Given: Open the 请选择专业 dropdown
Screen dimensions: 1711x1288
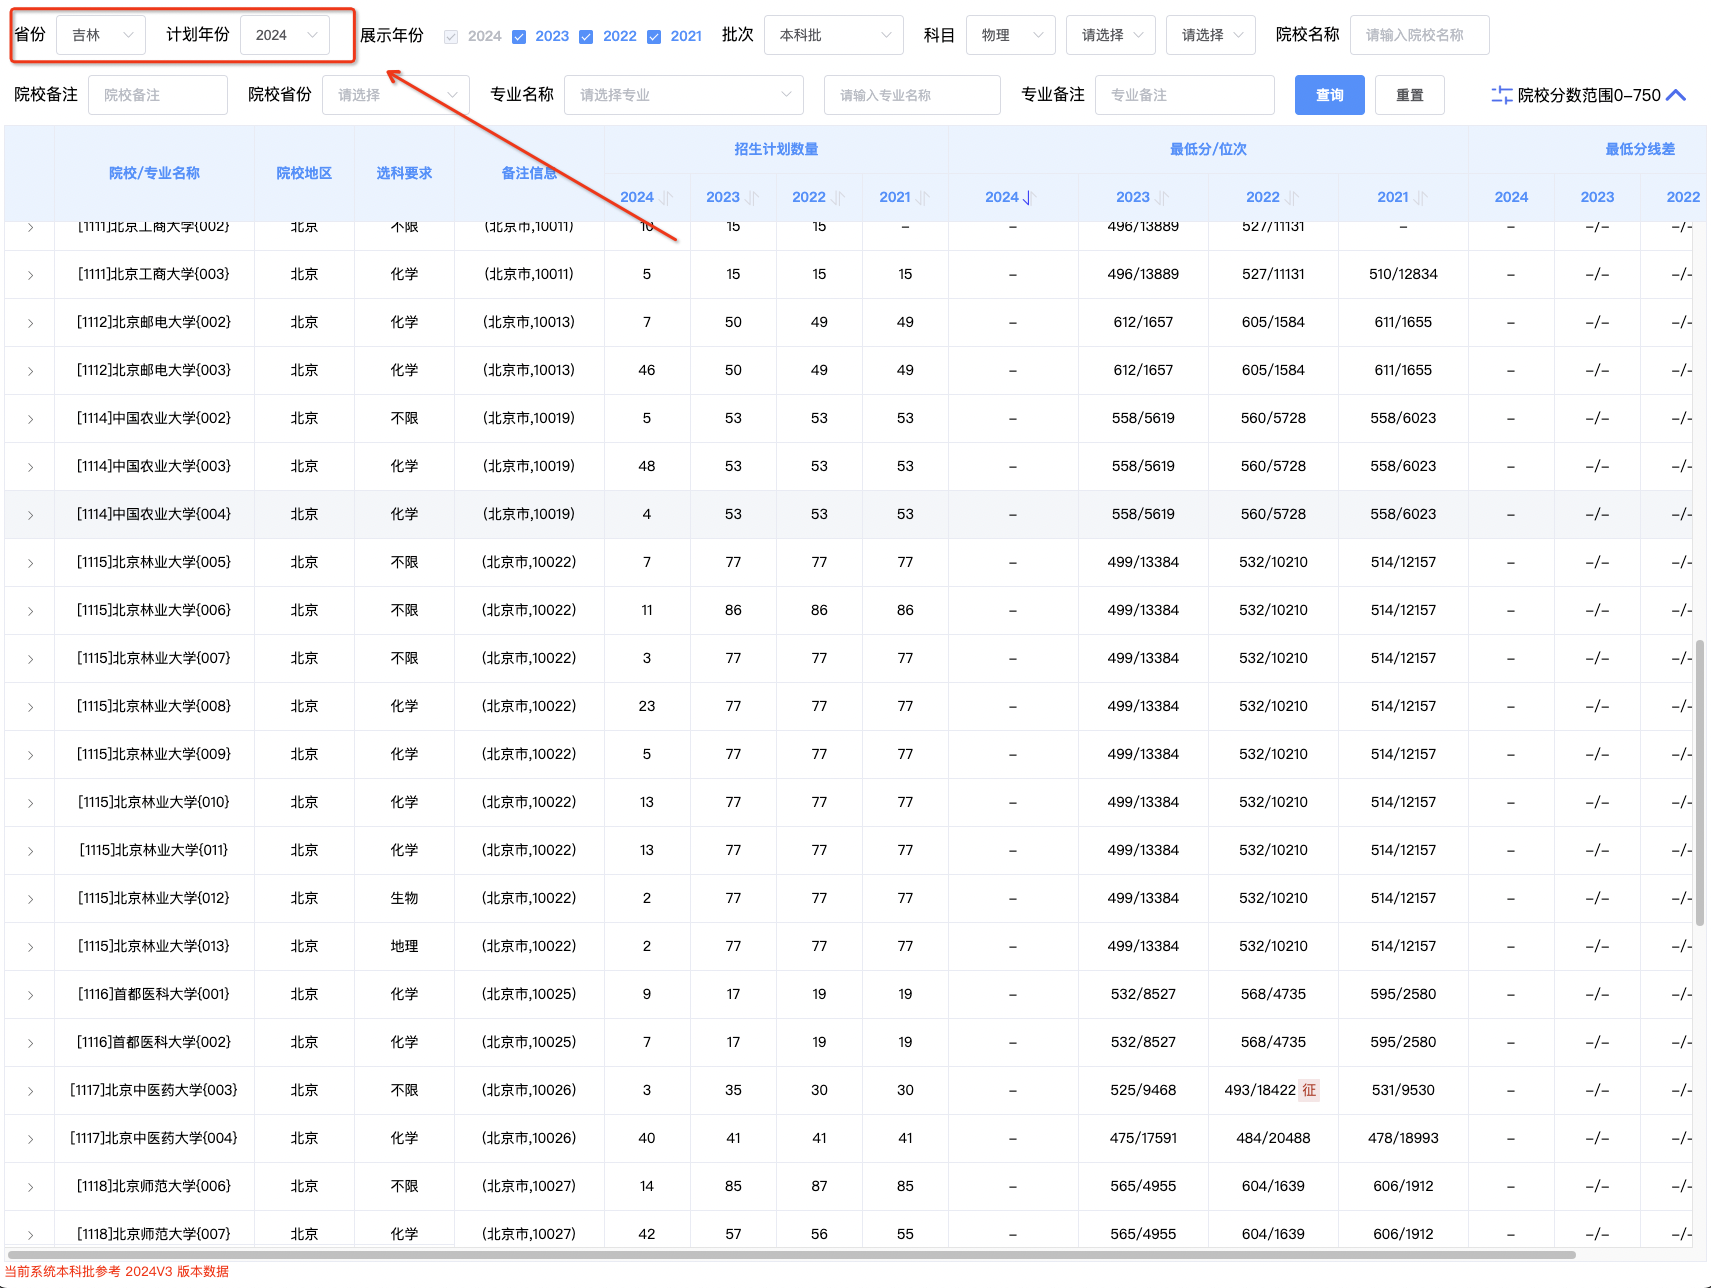Looking at the screenshot, I should pos(684,95).
